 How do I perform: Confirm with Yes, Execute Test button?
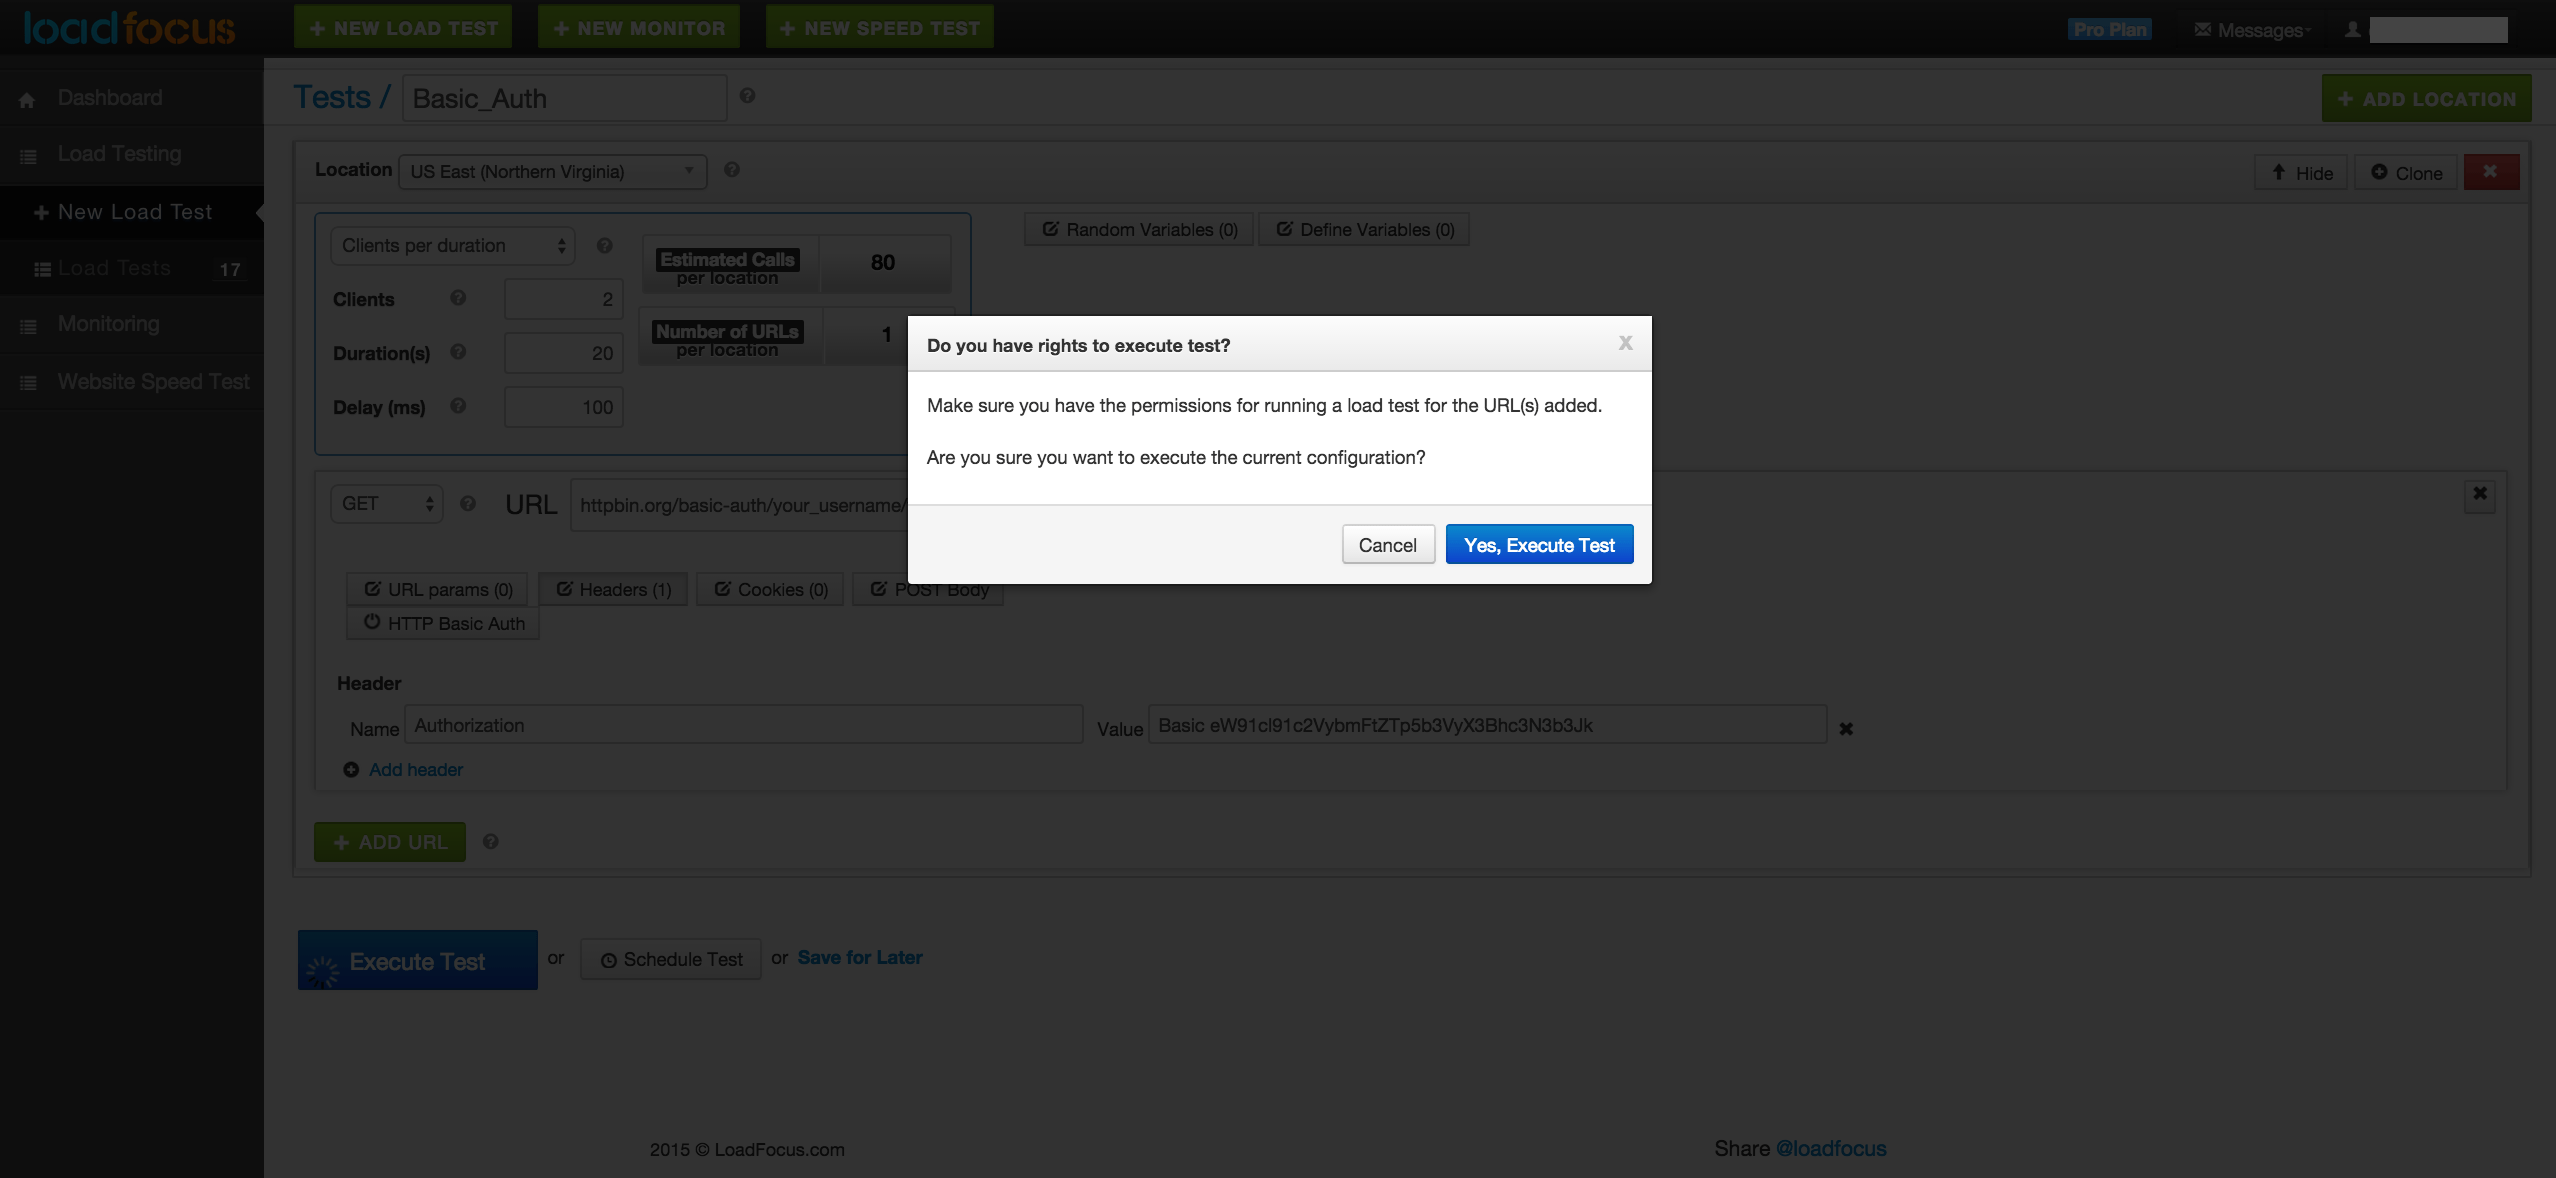[x=1538, y=543]
